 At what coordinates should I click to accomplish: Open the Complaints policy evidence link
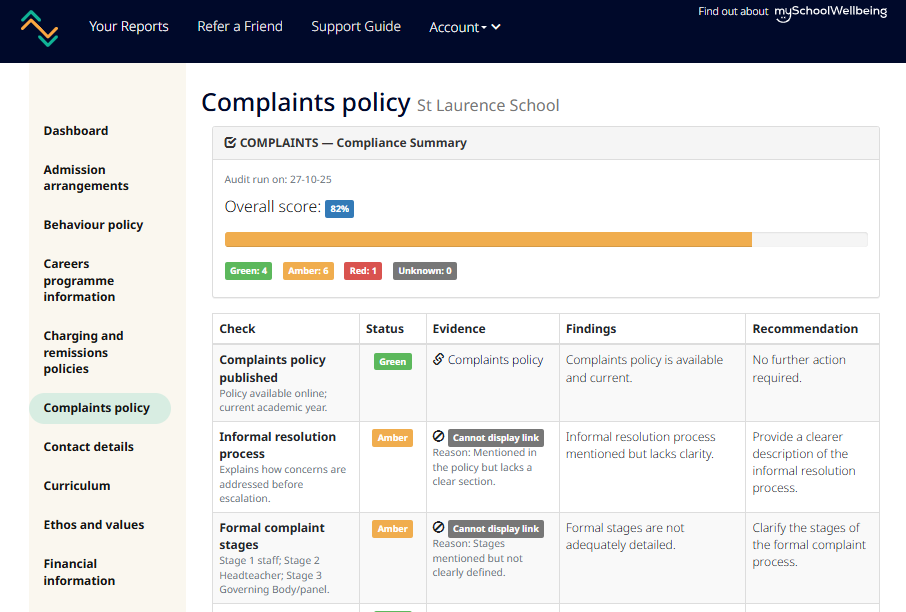[495, 360]
